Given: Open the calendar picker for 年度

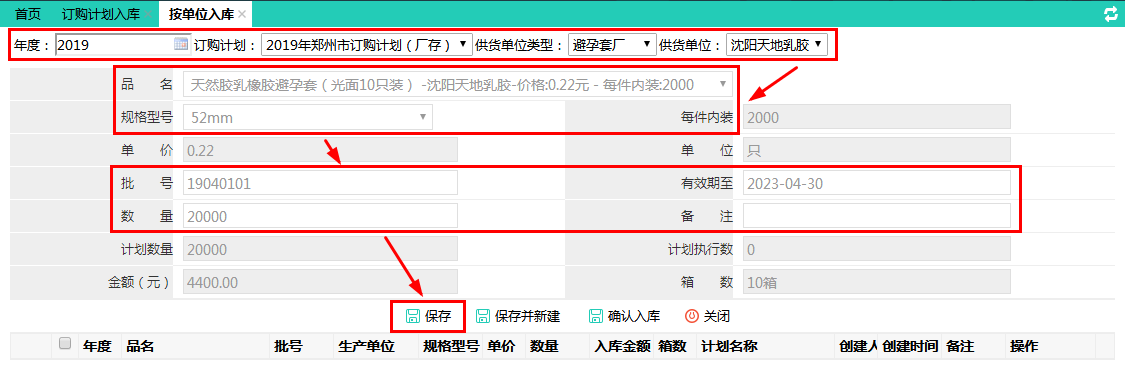Looking at the screenshot, I should click(181, 44).
